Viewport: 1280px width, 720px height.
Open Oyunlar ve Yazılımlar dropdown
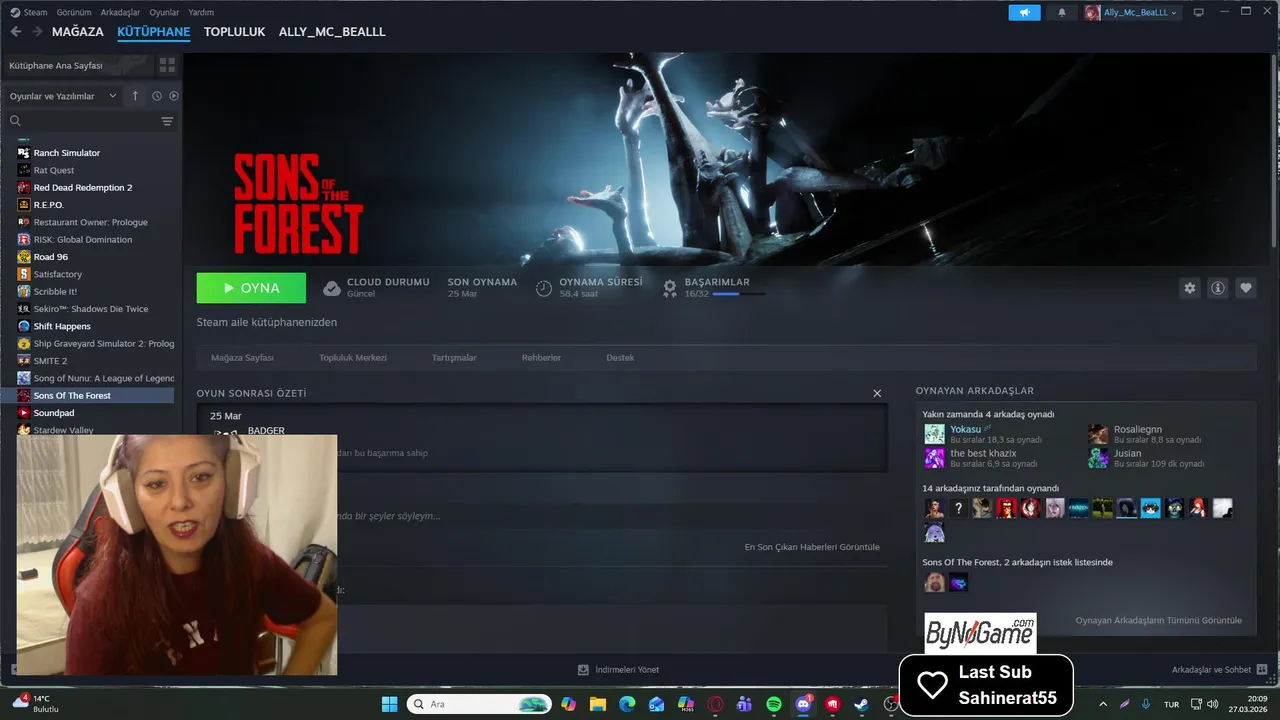tap(63, 96)
